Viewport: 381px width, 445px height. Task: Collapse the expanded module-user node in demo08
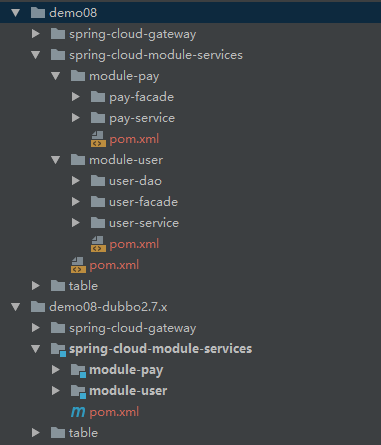tap(56, 160)
